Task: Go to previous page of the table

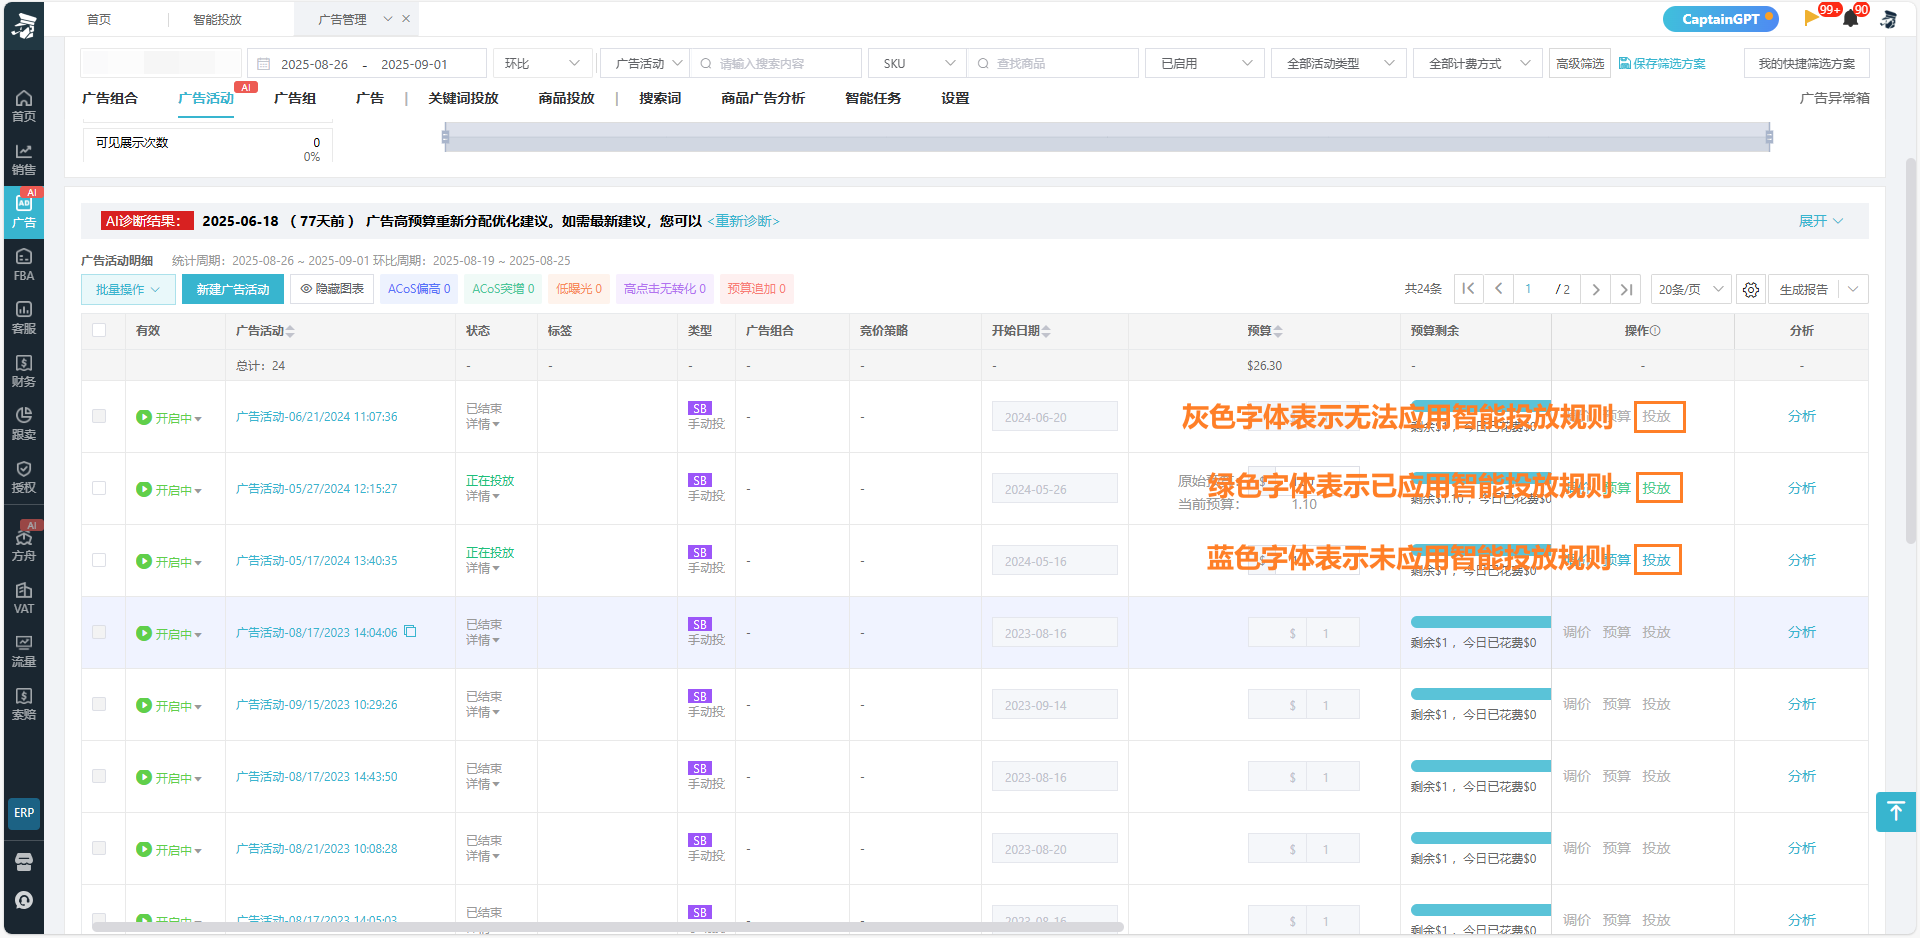Action: 1498,289
